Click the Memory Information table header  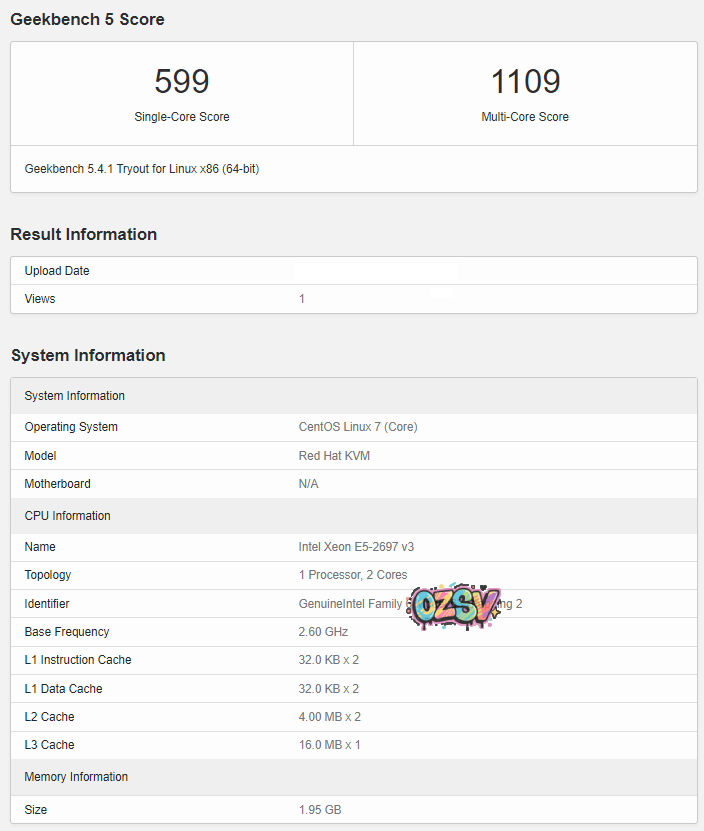click(76, 777)
